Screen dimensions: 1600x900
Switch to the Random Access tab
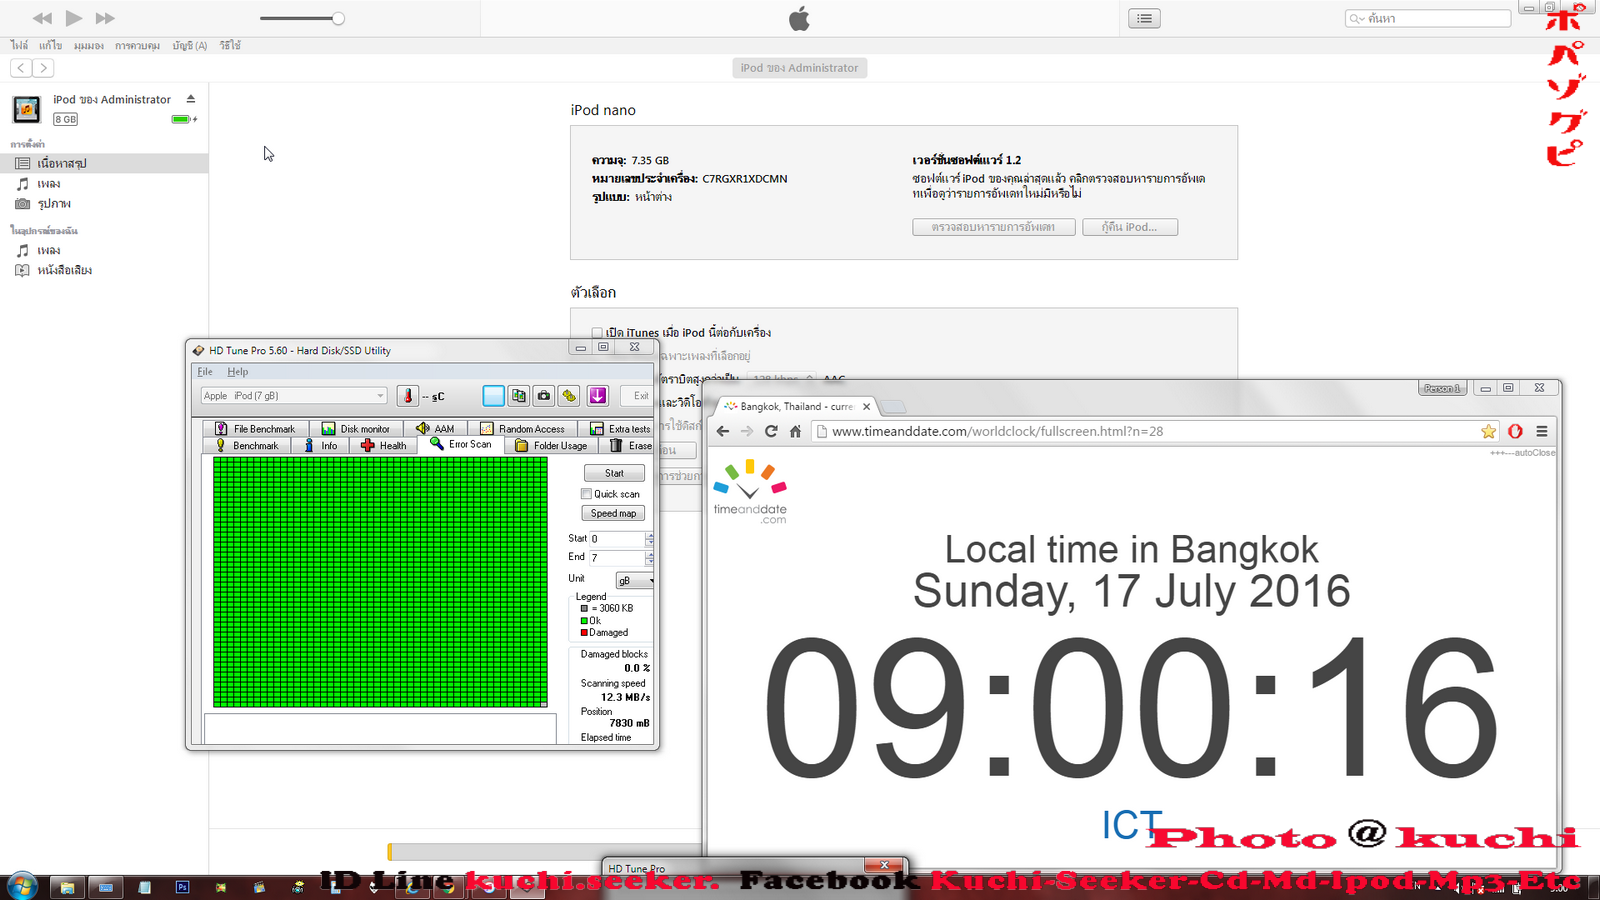pyautogui.click(x=522, y=428)
